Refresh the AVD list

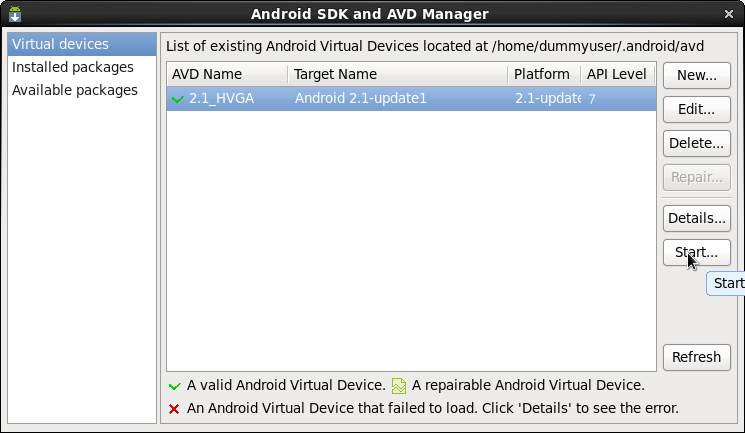[697, 357]
